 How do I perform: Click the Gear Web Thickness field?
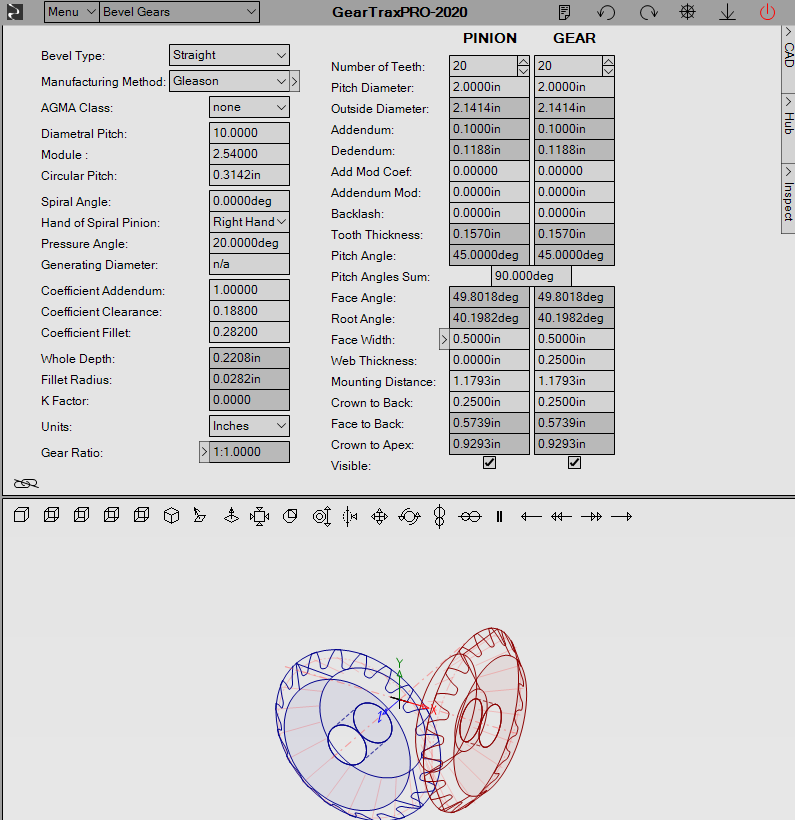(574, 360)
